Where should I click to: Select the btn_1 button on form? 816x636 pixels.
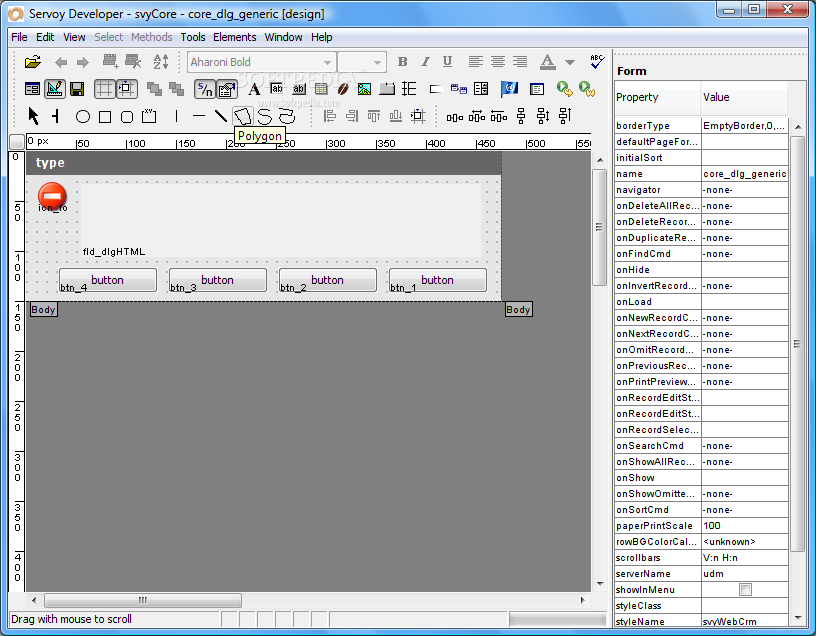(437, 280)
